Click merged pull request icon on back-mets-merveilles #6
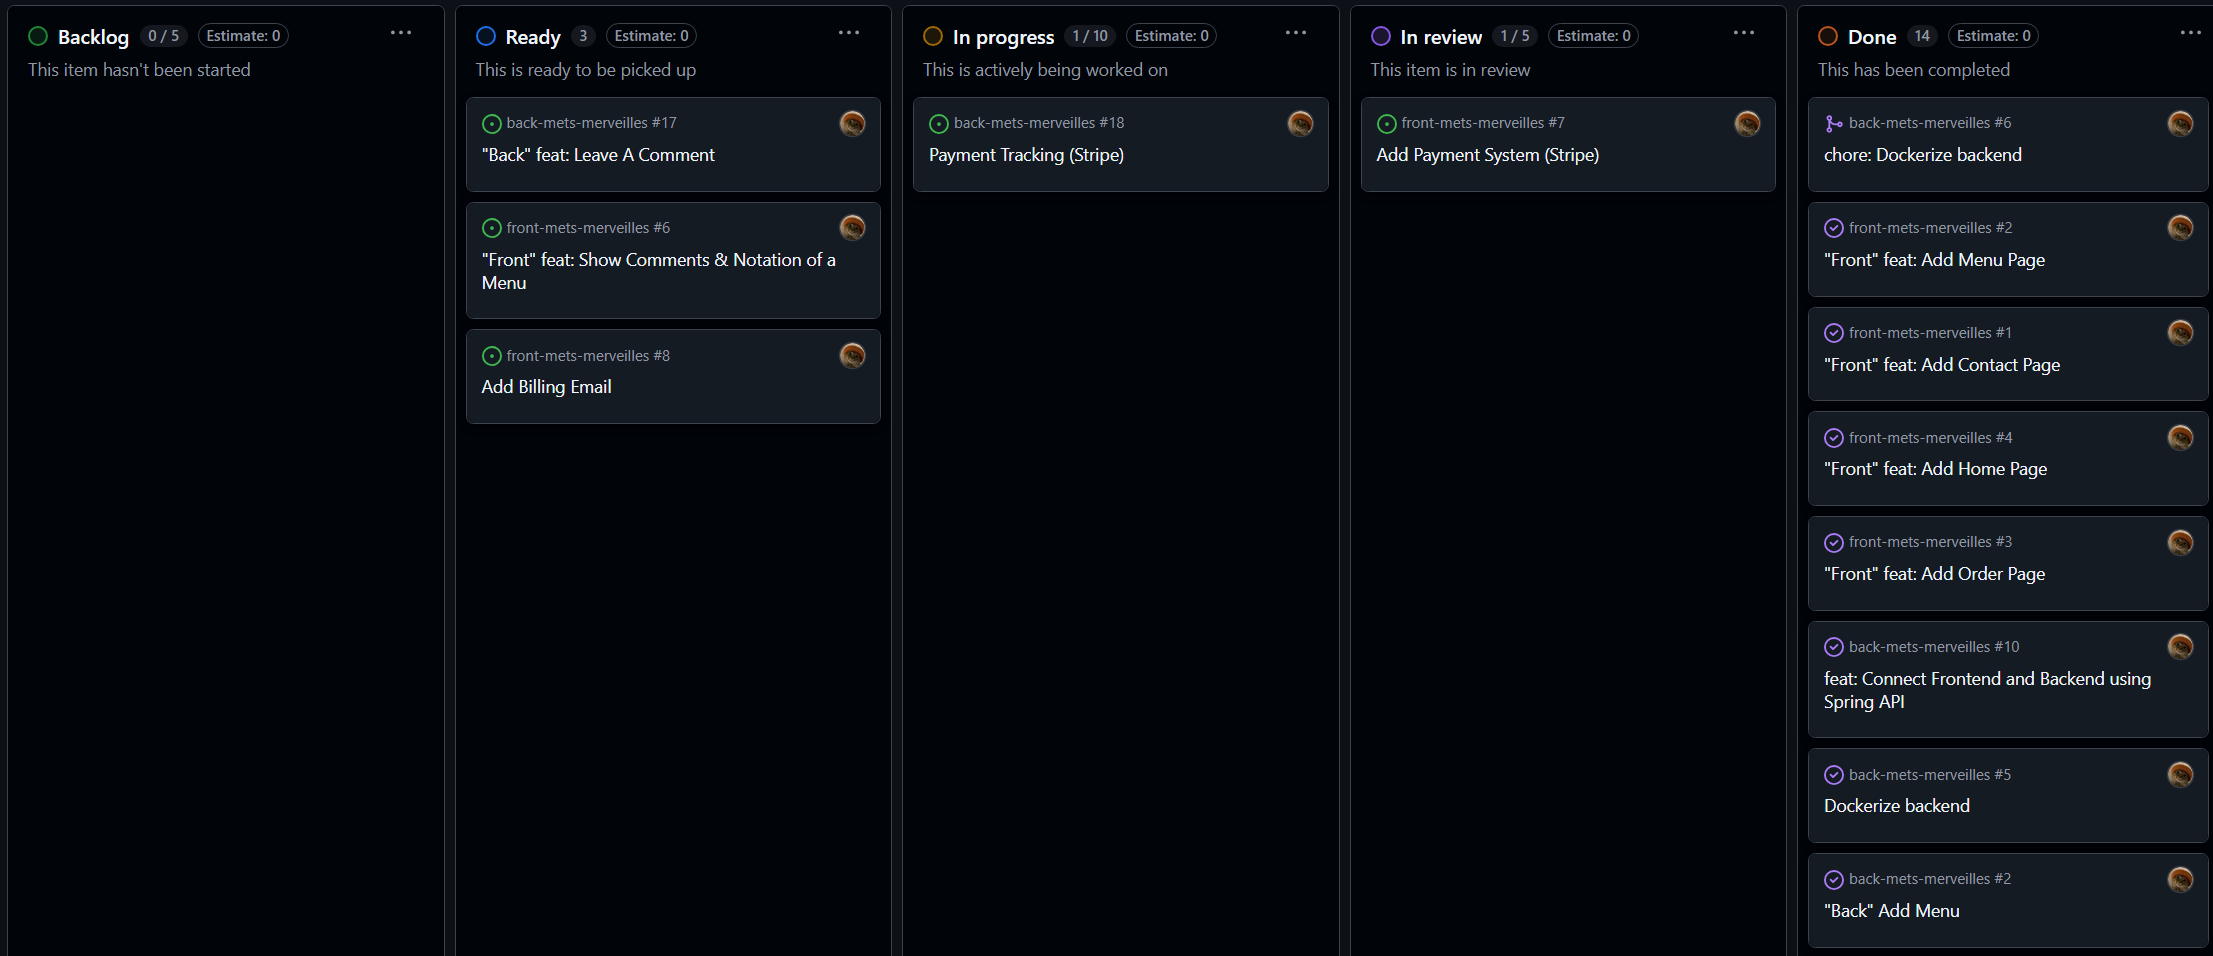2213x956 pixels. 1834,124
